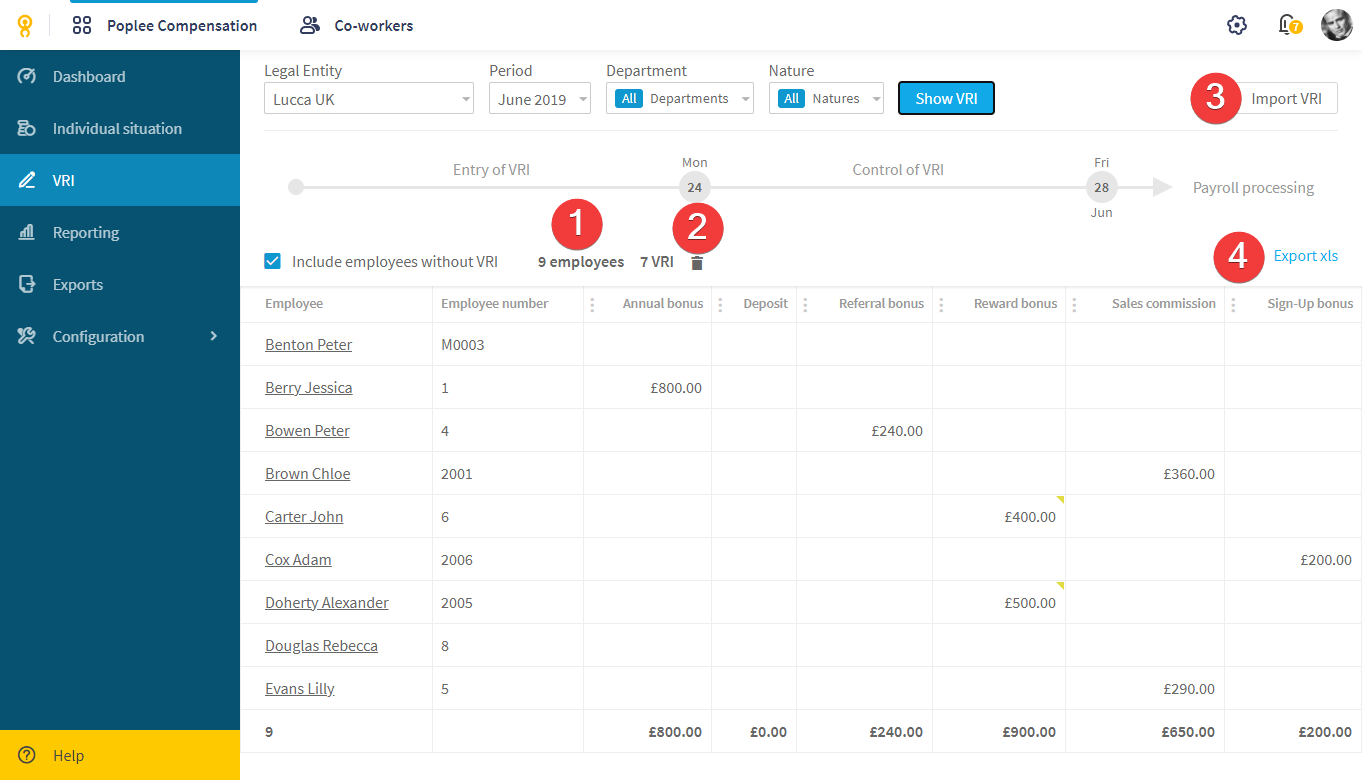Open the Period dropdown June 2019

540,98
